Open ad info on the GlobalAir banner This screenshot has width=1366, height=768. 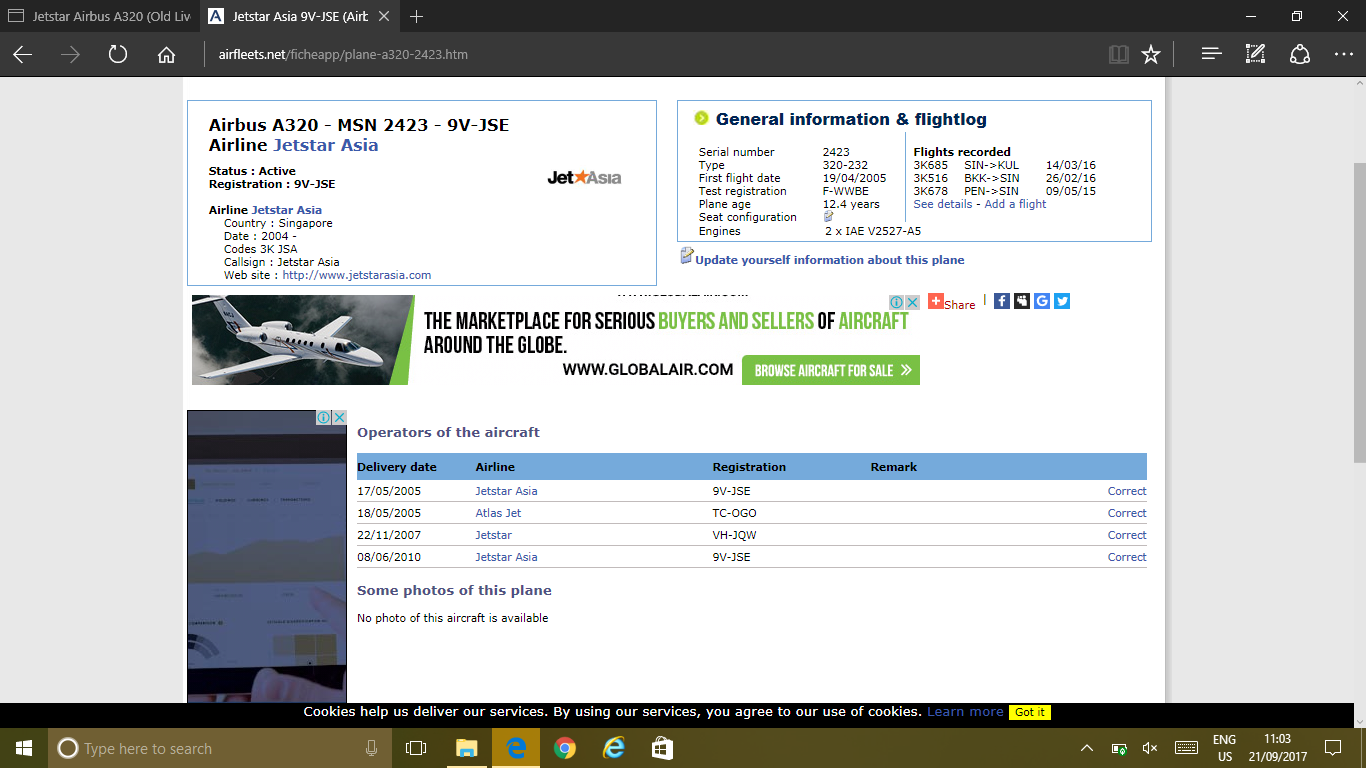point(897,302)
